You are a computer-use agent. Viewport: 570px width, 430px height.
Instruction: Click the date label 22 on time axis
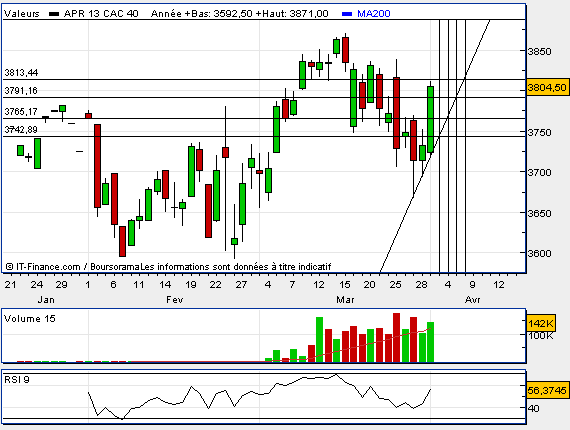tap(216, 285)
